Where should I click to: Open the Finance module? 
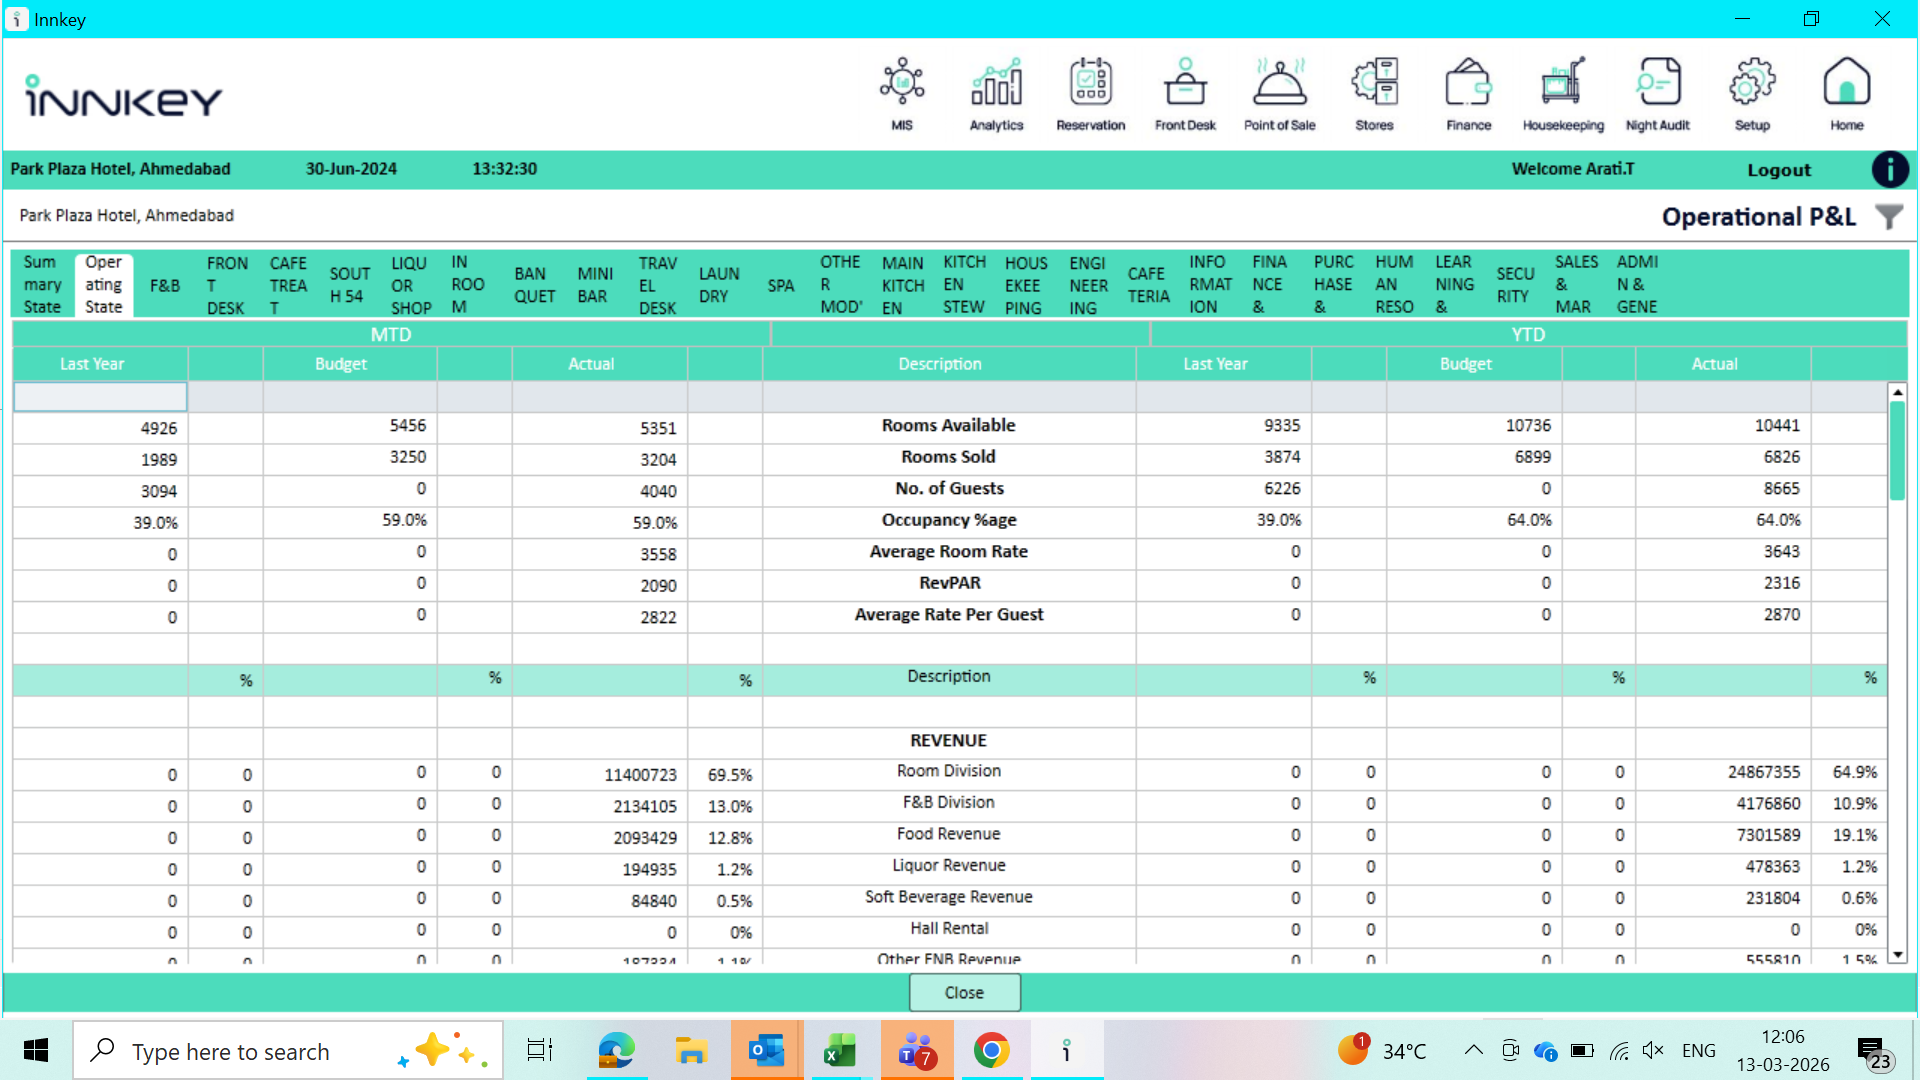[1468, 94]
